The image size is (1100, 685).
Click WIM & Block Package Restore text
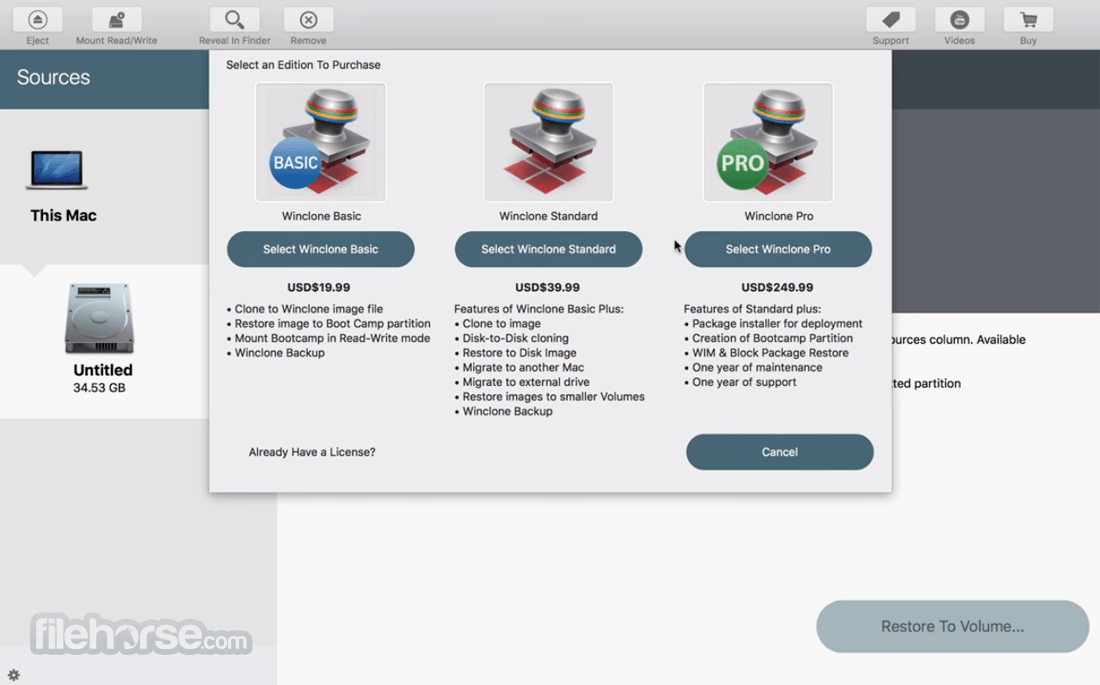click(770, 353)
